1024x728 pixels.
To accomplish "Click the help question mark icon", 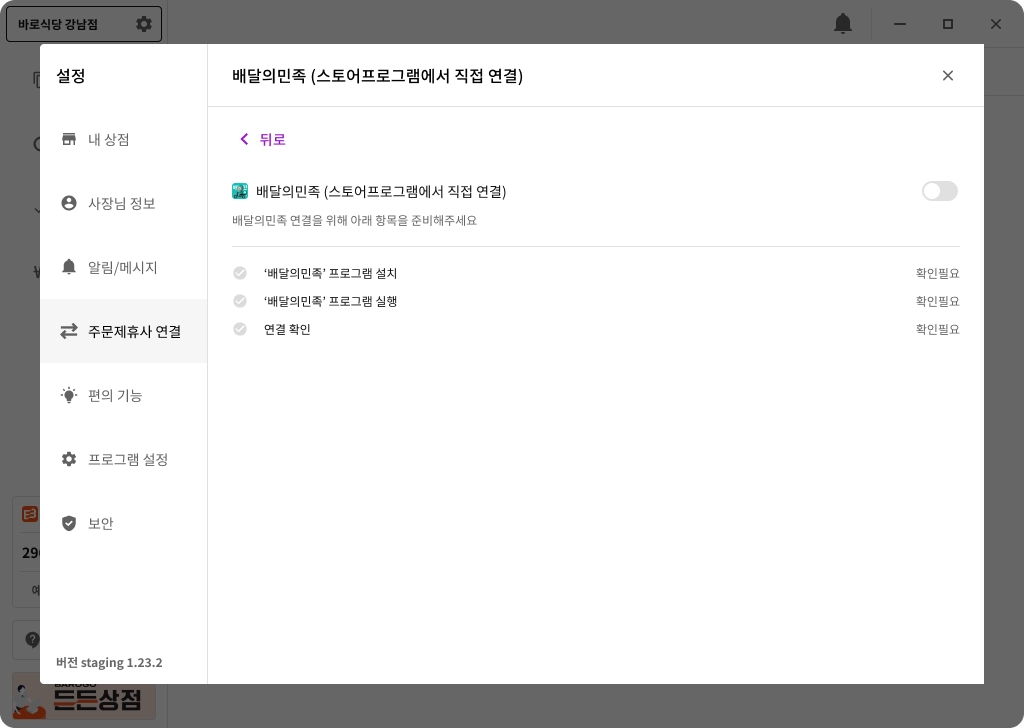I will (33, 639).
